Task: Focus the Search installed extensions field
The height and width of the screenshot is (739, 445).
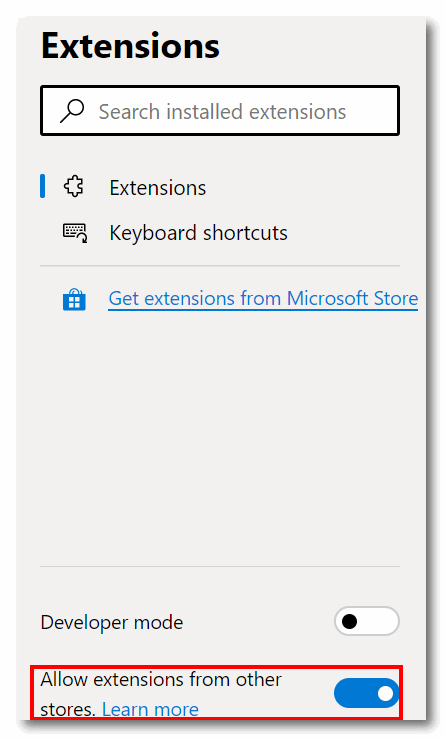Action: click(x=220, y=111)
